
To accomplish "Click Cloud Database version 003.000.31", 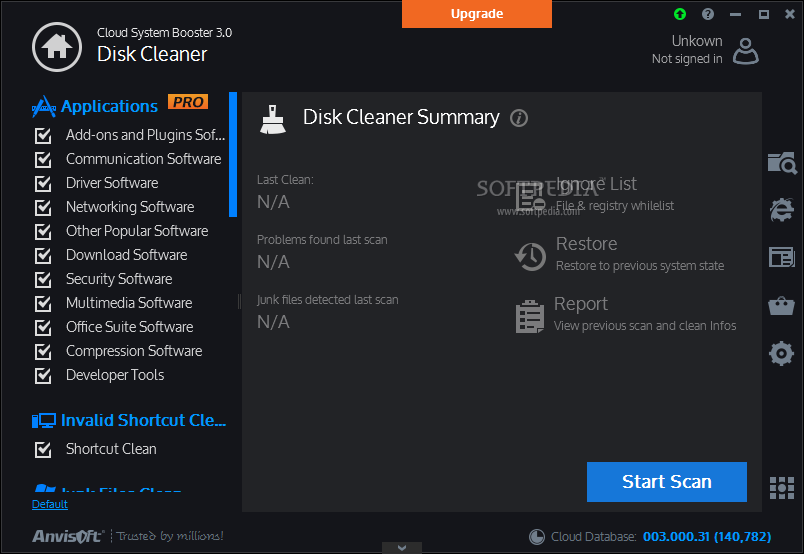I will click(707, 537).
